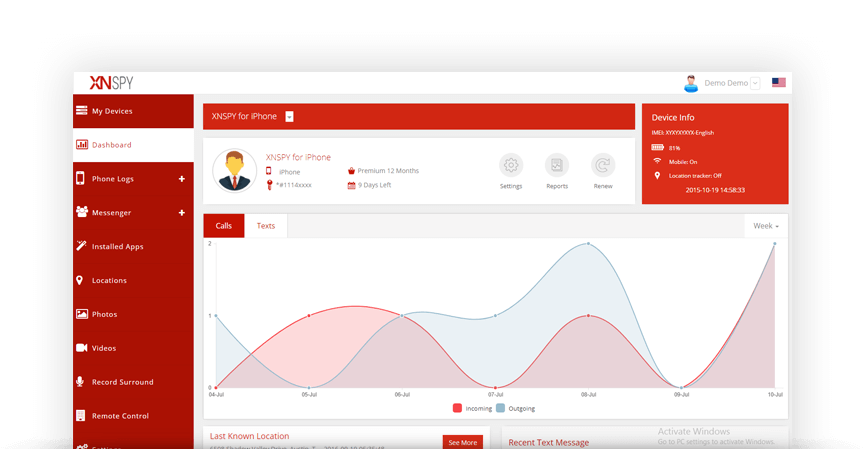Click the Last Known Location heading

[249, 436]
